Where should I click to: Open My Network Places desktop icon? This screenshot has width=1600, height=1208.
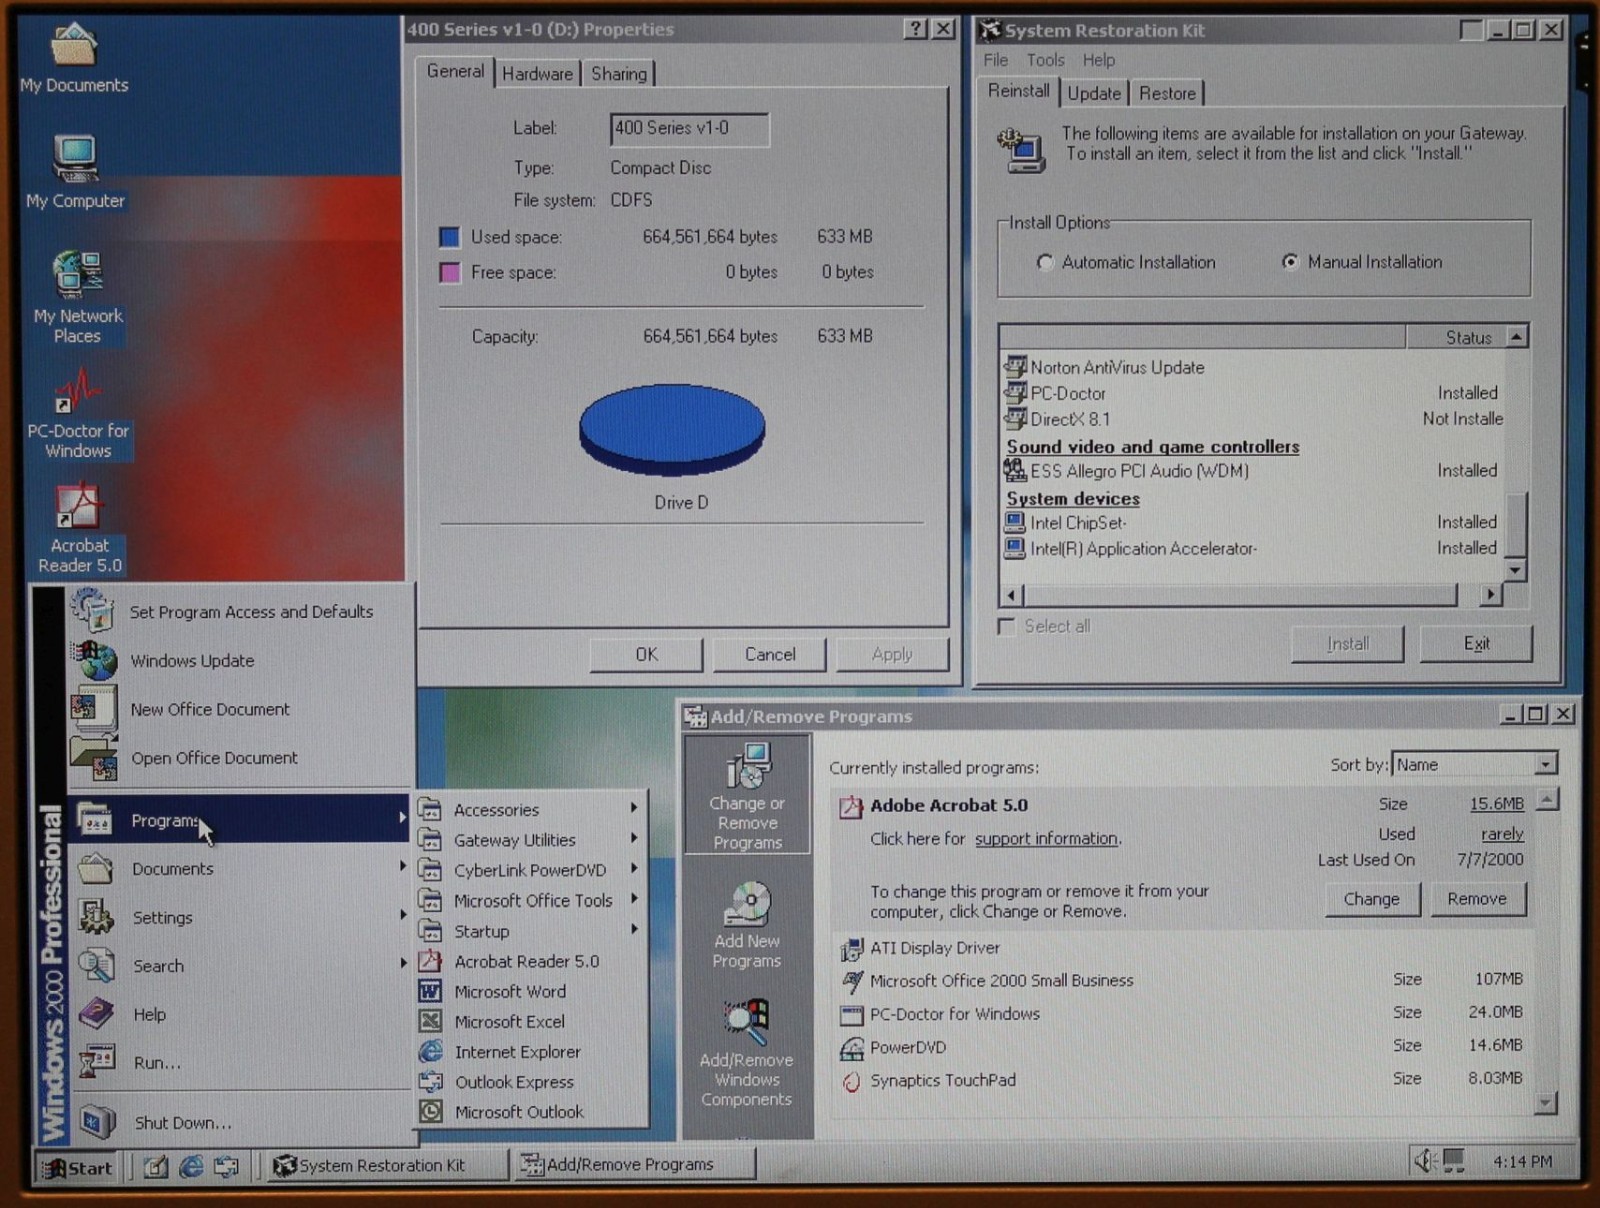(78, 297)
